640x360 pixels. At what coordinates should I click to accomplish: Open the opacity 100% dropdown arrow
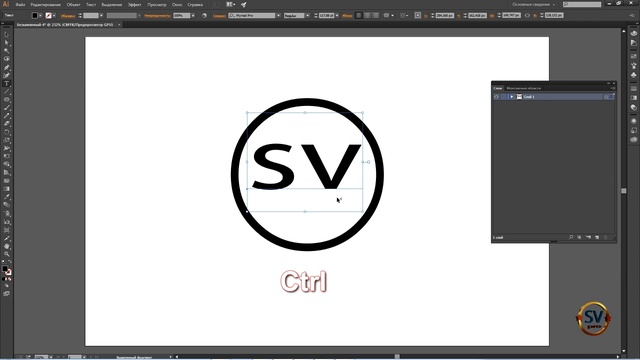click(x=193, y=16)
